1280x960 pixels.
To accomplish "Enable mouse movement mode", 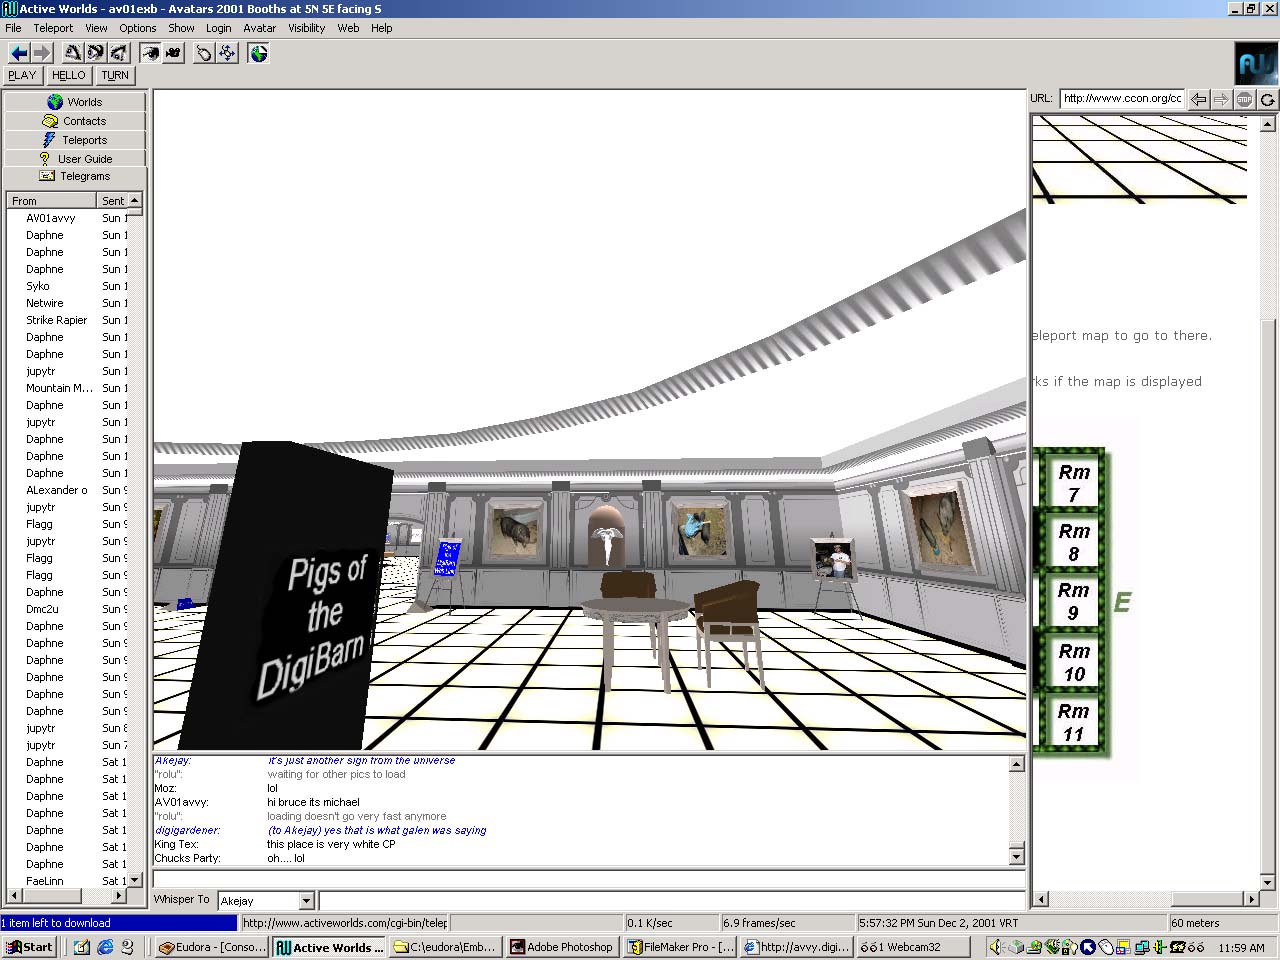I will coord(204,53).
